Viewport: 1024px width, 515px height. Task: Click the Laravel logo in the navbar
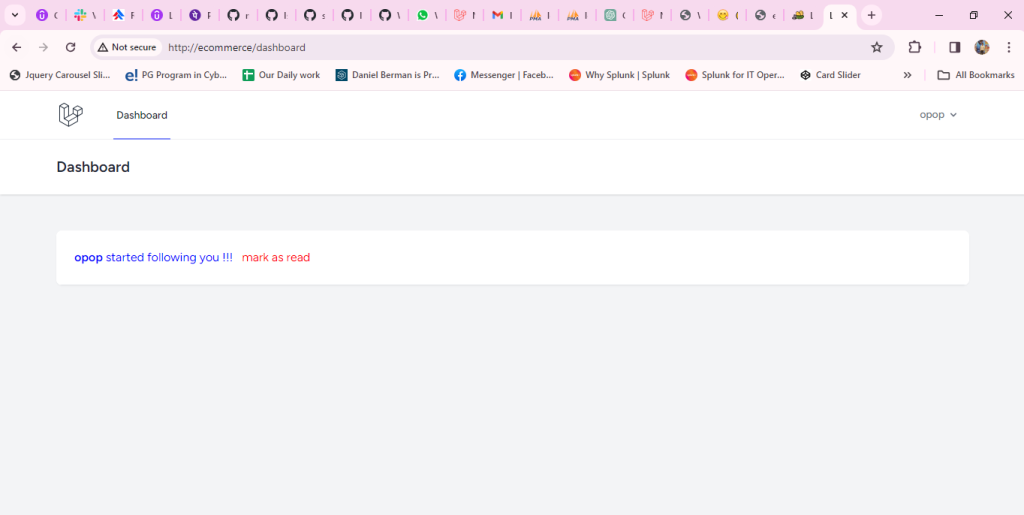point(70,115)
